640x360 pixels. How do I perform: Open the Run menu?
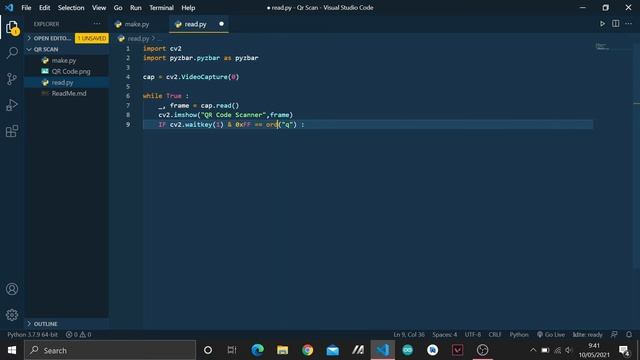[136, 8]
